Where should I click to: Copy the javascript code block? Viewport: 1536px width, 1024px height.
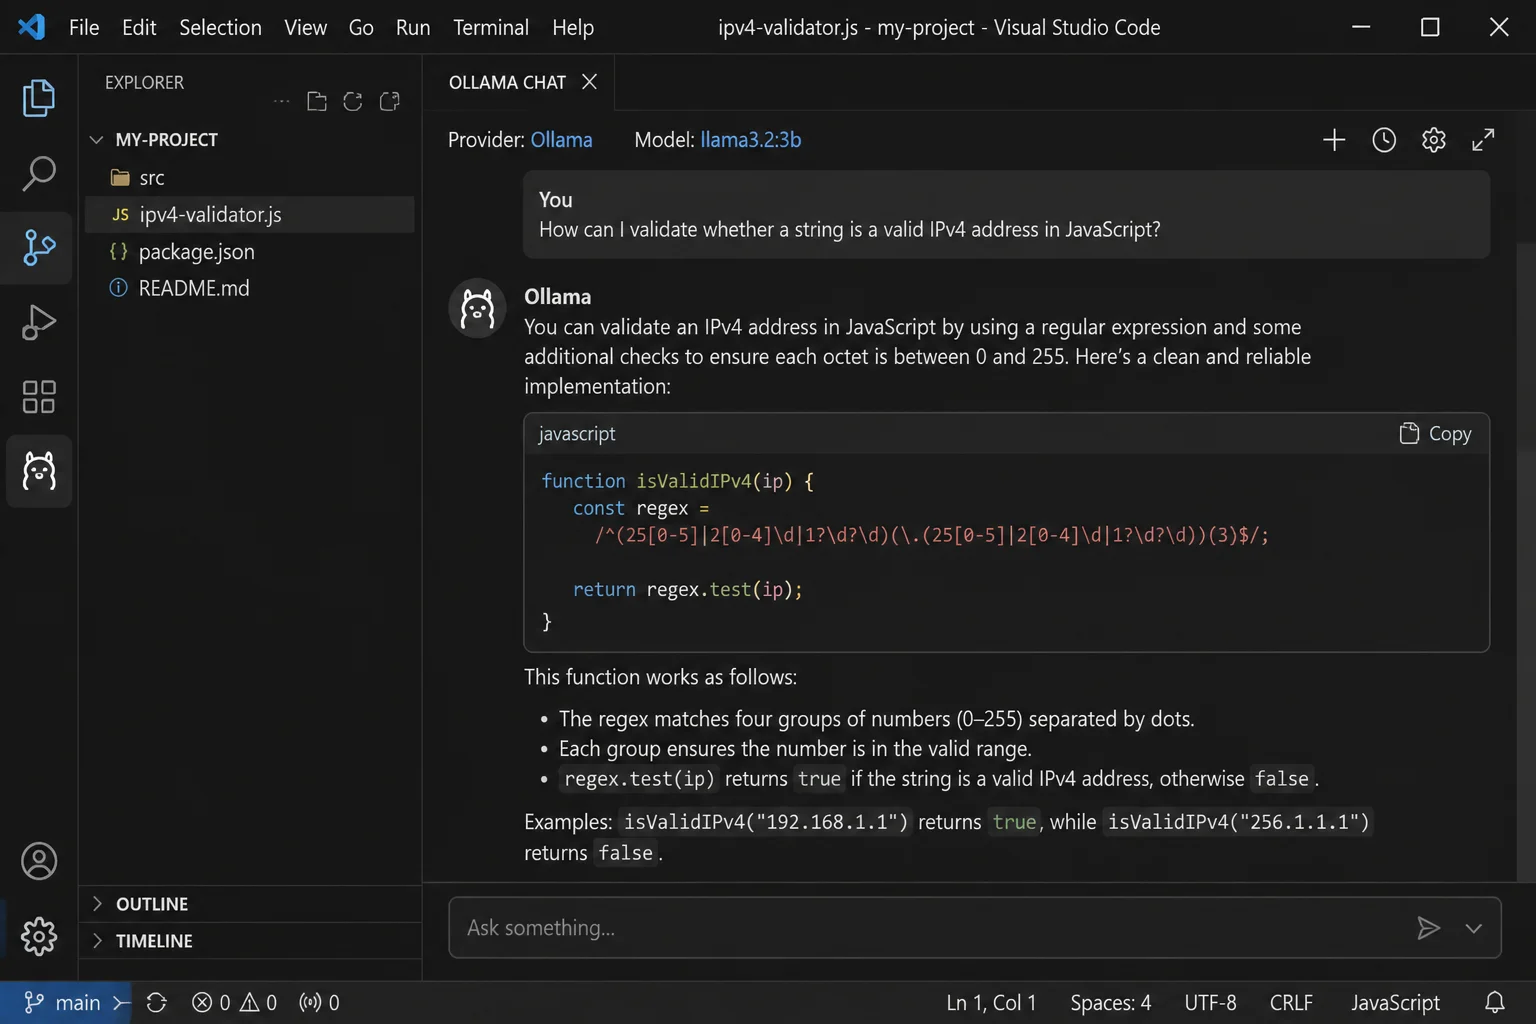click(1435, 434)
